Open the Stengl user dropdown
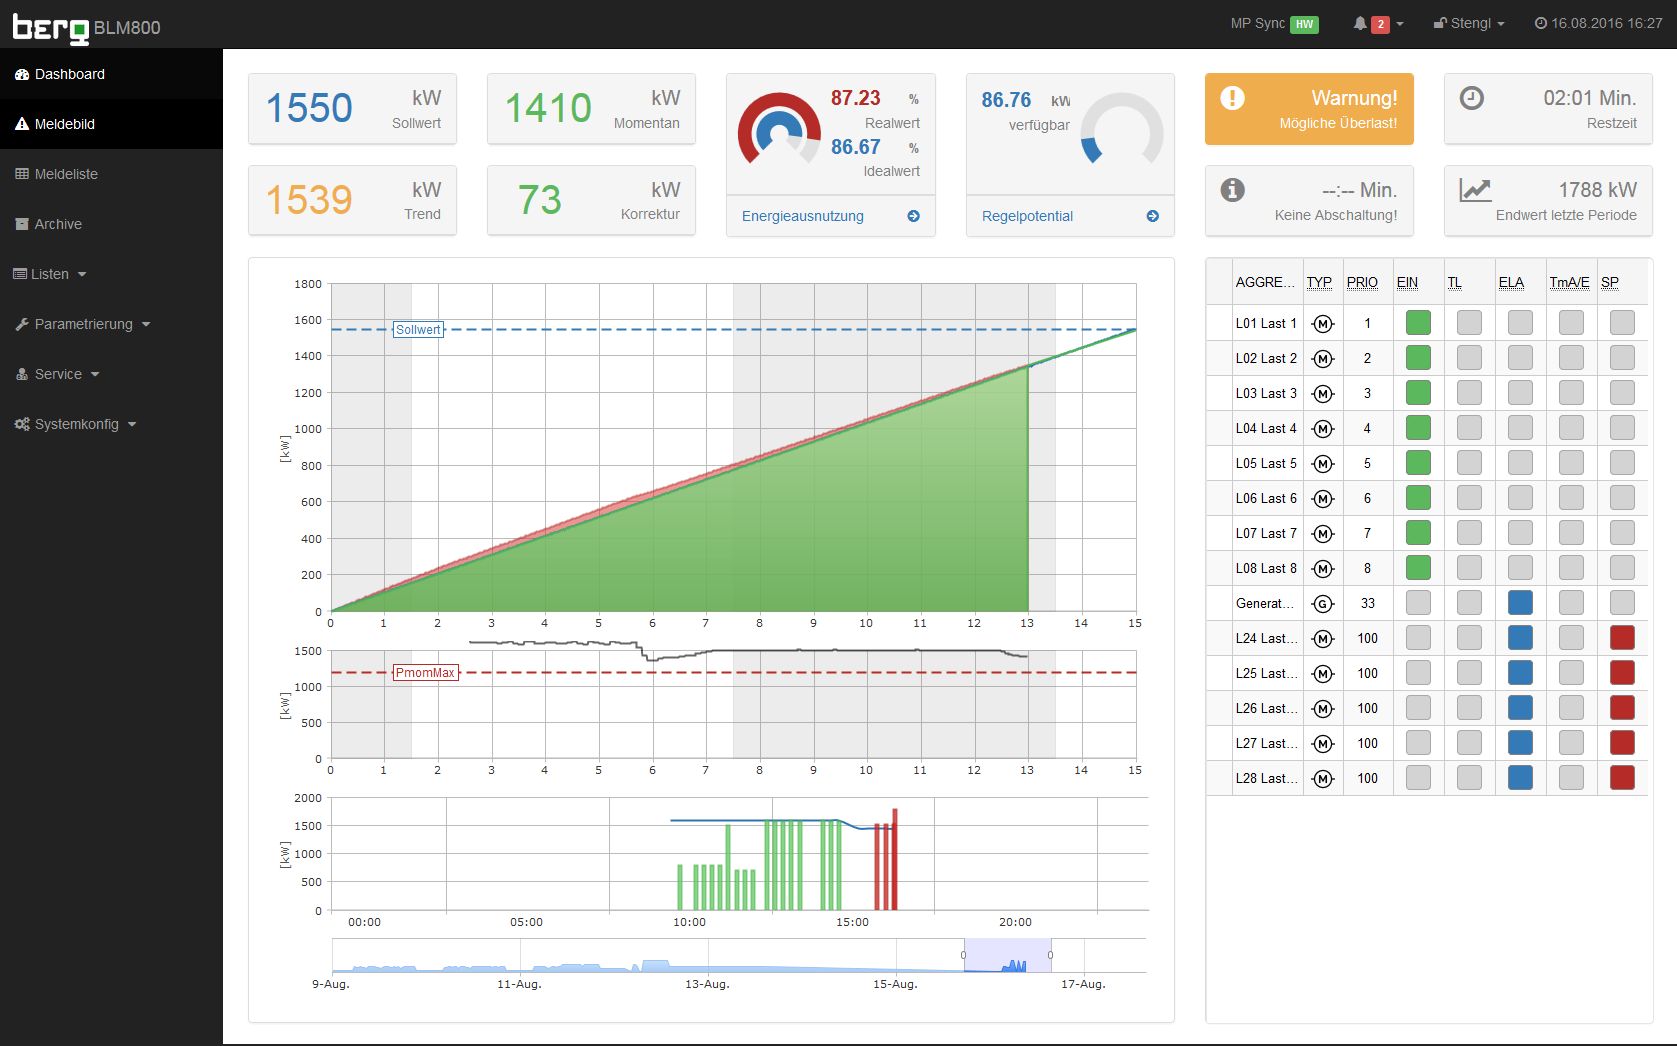Screen dimensions: 1677x1046 coord(1469,24)
